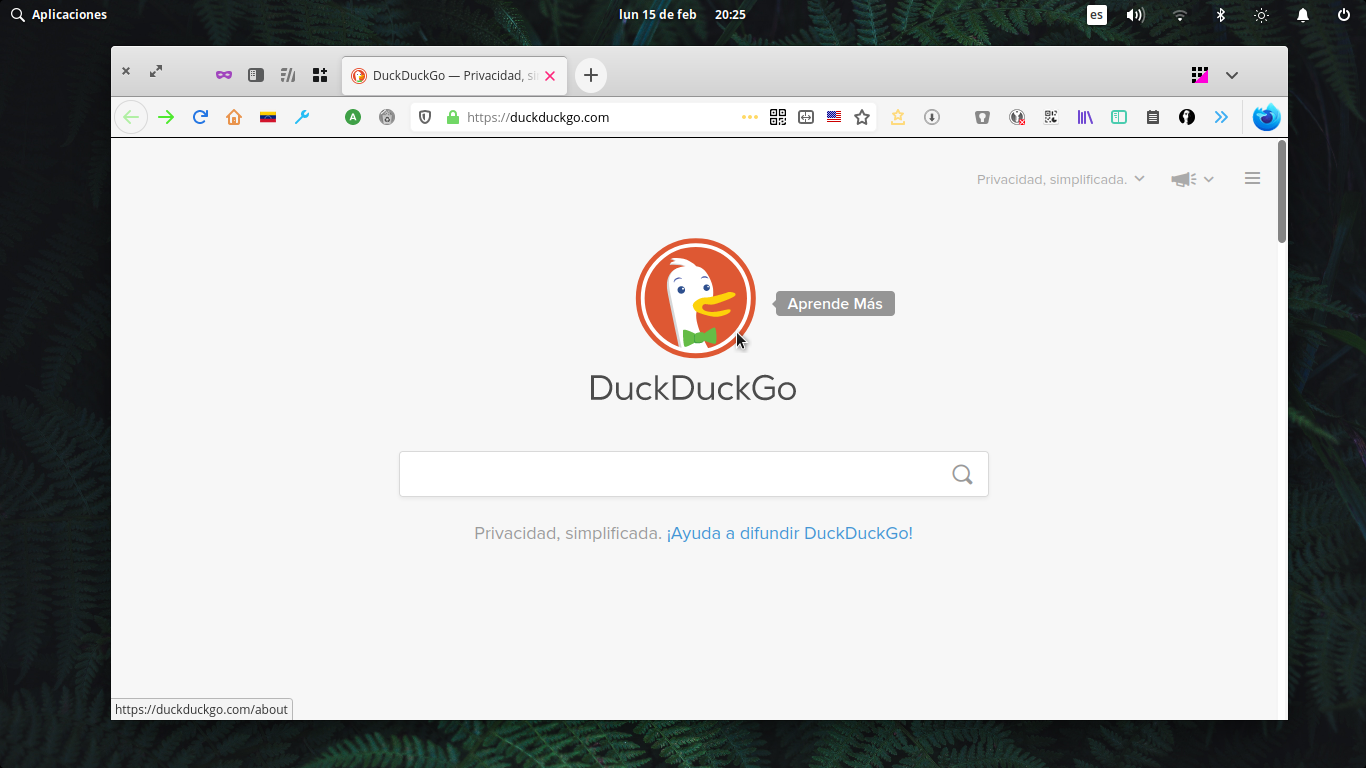Click the slanted bars icon in tab bar
This screenshot has width=1366, height=768.
288,75
